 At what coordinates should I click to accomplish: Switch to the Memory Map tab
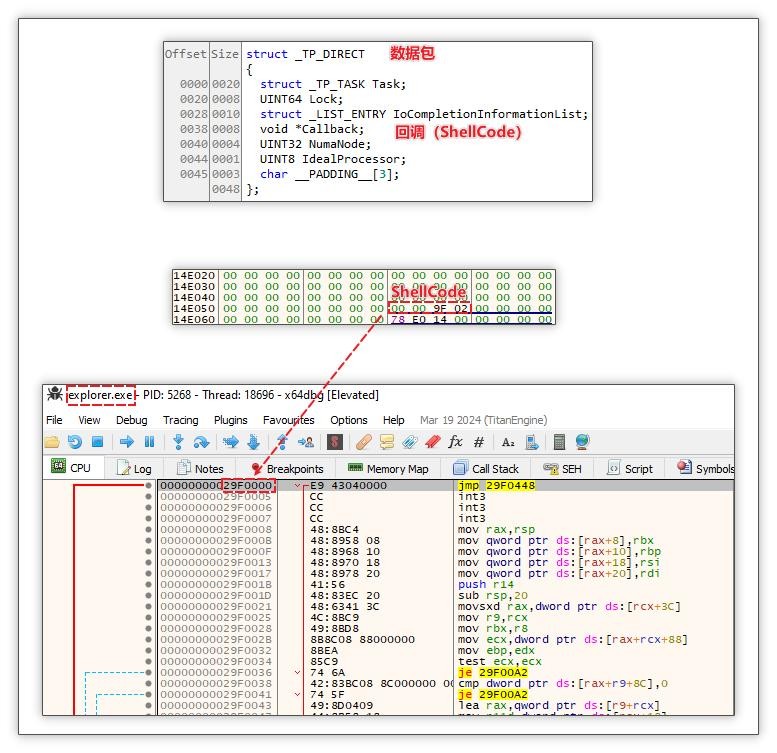(388, 469)
